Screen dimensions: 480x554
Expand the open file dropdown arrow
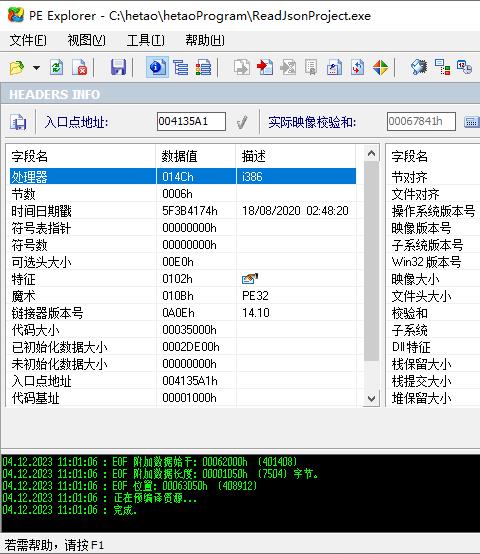coord(36,67)
